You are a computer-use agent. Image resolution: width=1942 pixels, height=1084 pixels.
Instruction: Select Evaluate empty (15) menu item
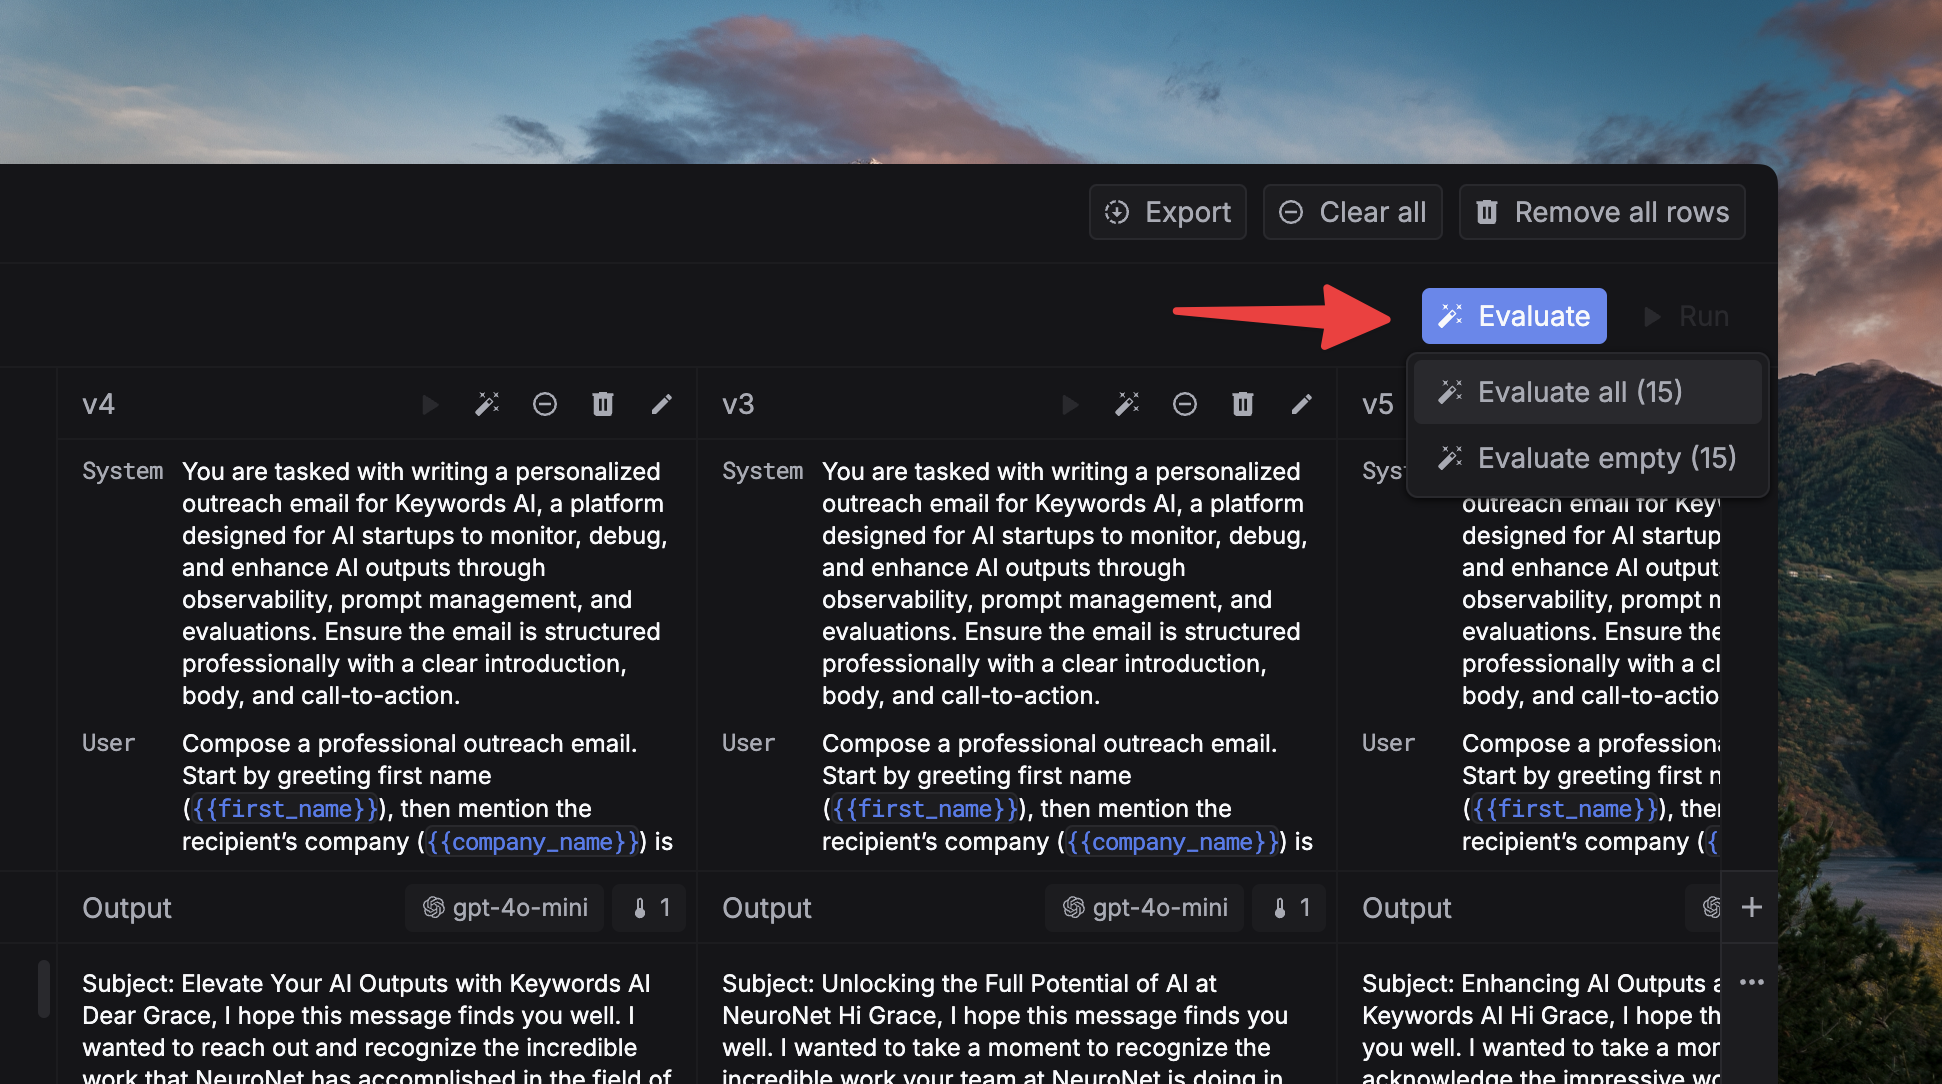1587,458
